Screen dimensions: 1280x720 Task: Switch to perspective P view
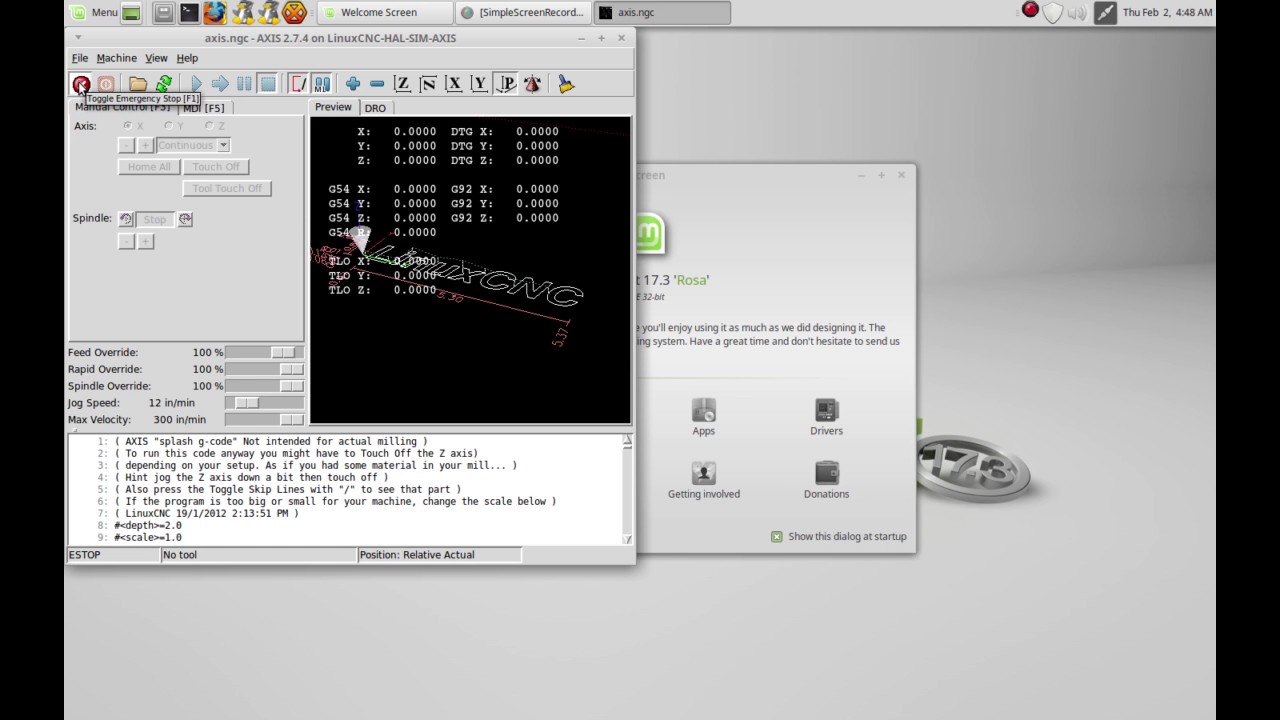pyautogui.click(x=506, y=84)
